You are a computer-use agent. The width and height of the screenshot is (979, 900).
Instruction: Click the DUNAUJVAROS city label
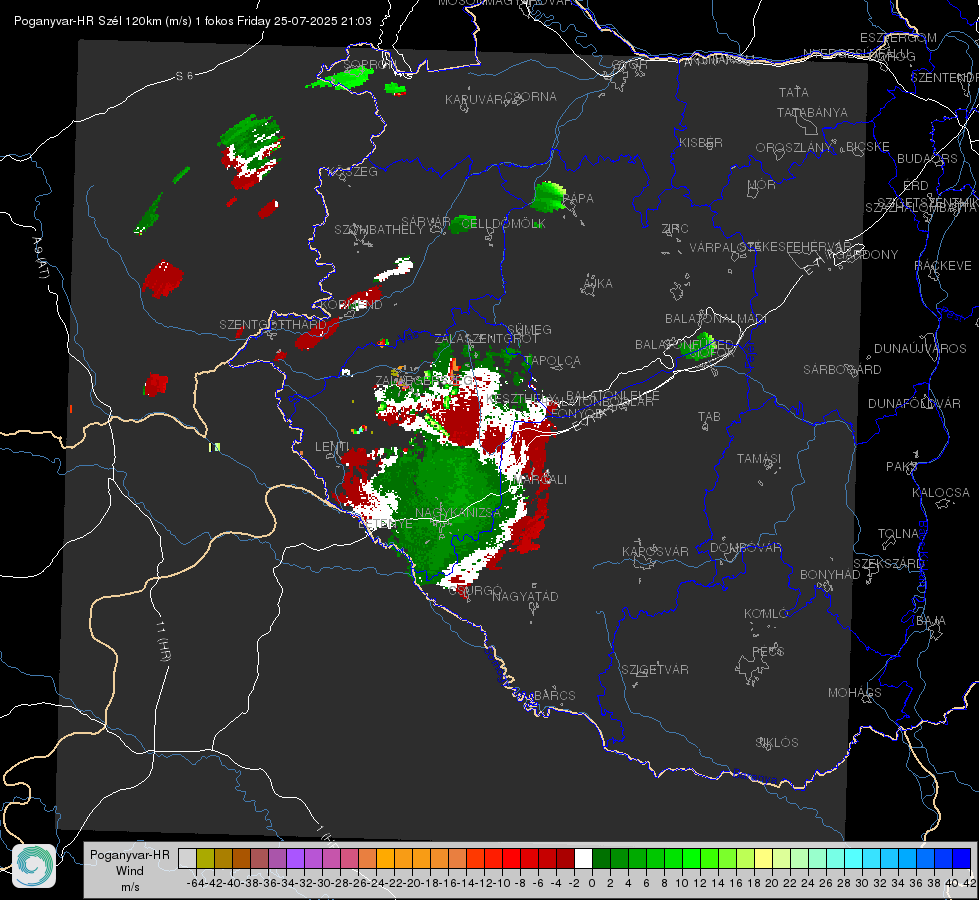pyautogui.click(x=920, y=349)
